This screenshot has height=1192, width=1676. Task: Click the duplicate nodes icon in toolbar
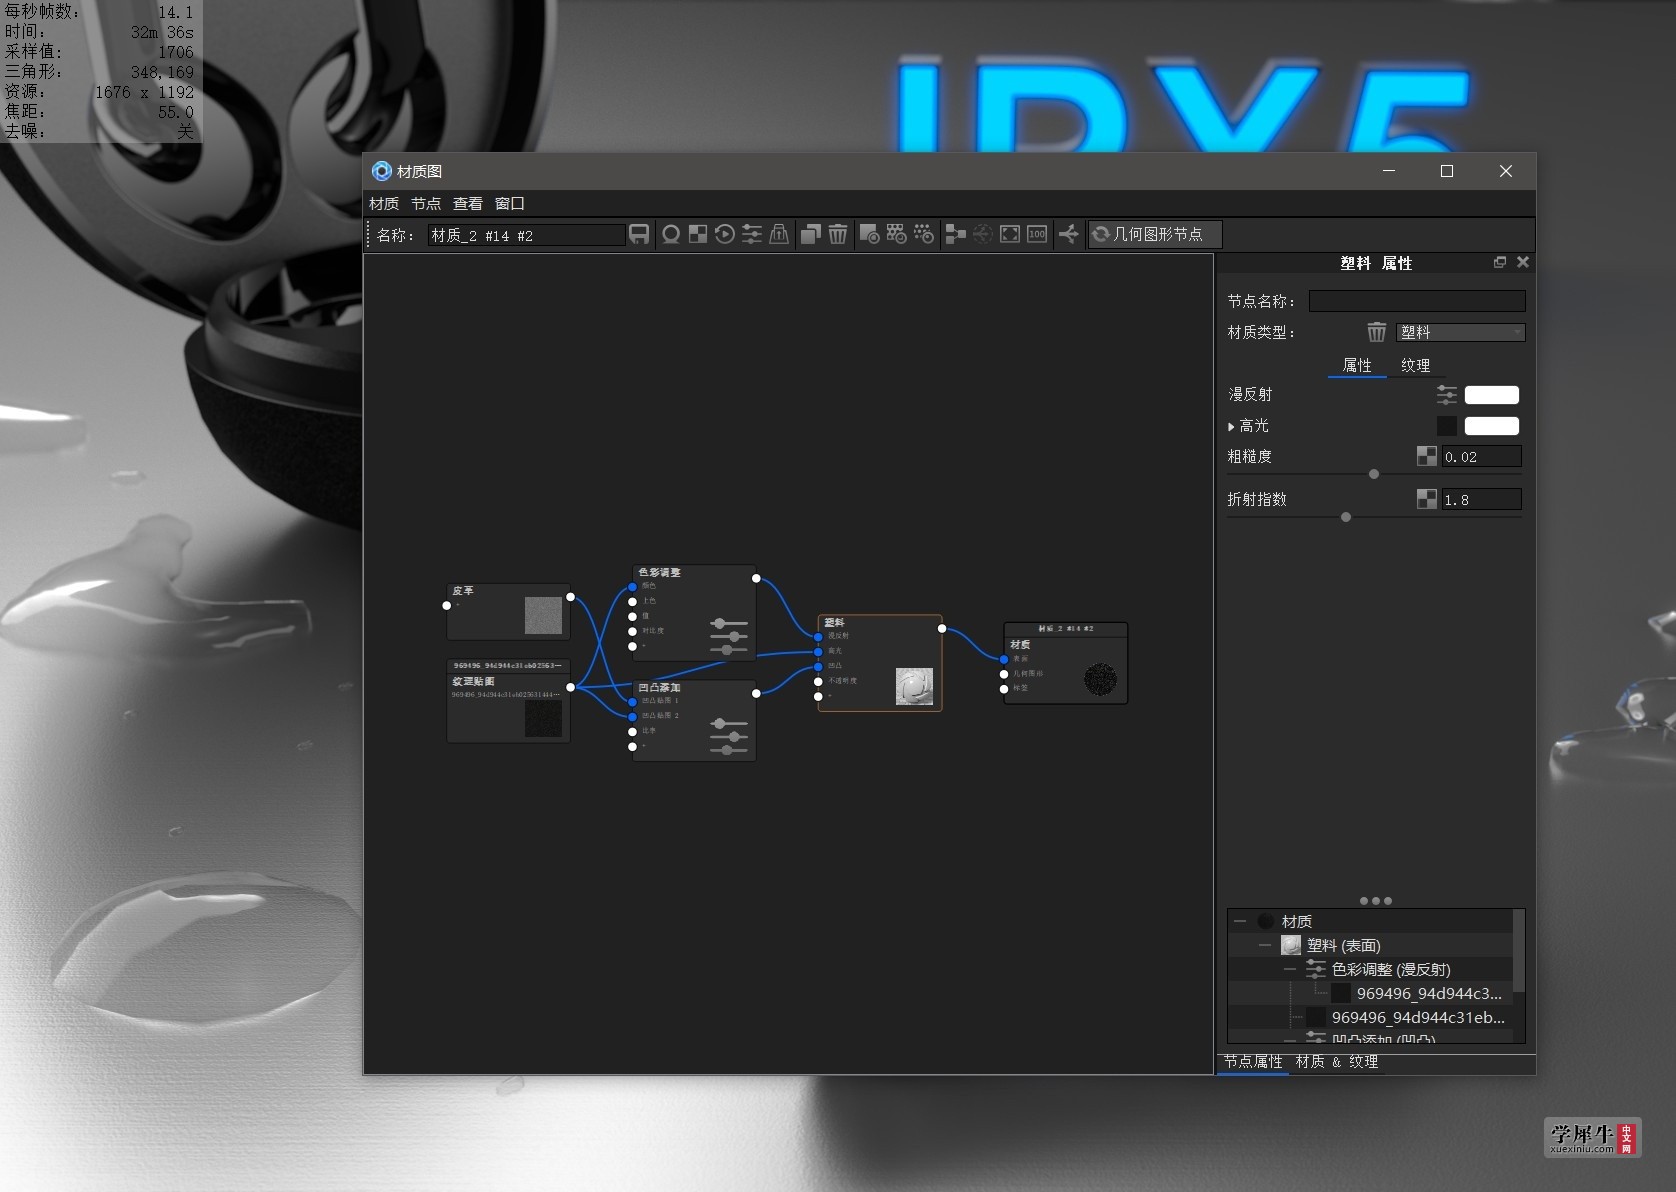811,234
